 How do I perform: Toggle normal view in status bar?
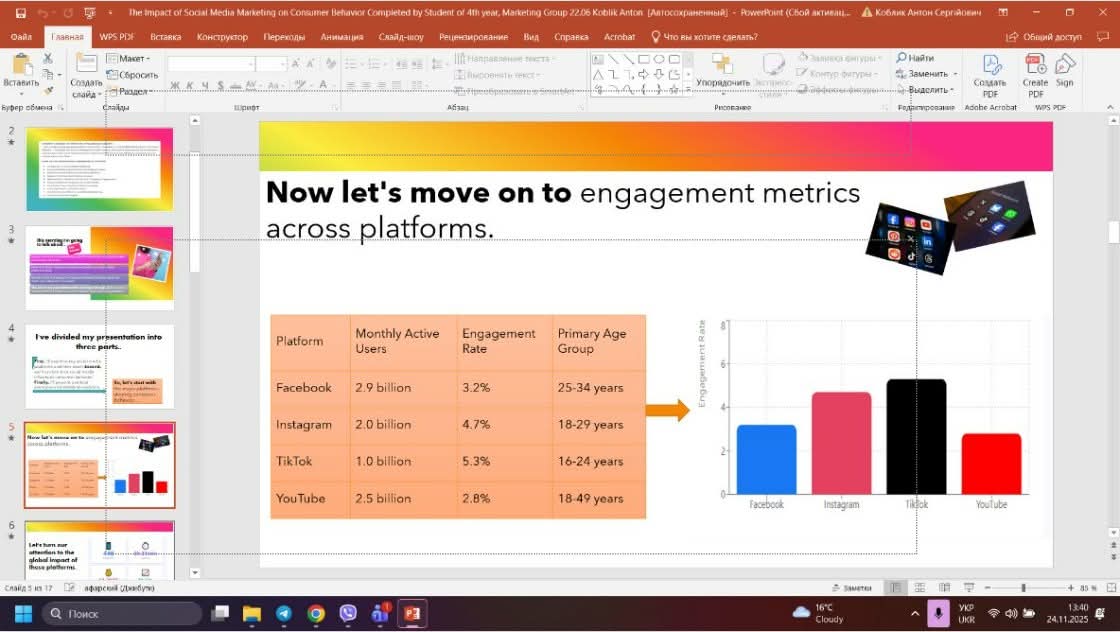(x=895, y=588)
